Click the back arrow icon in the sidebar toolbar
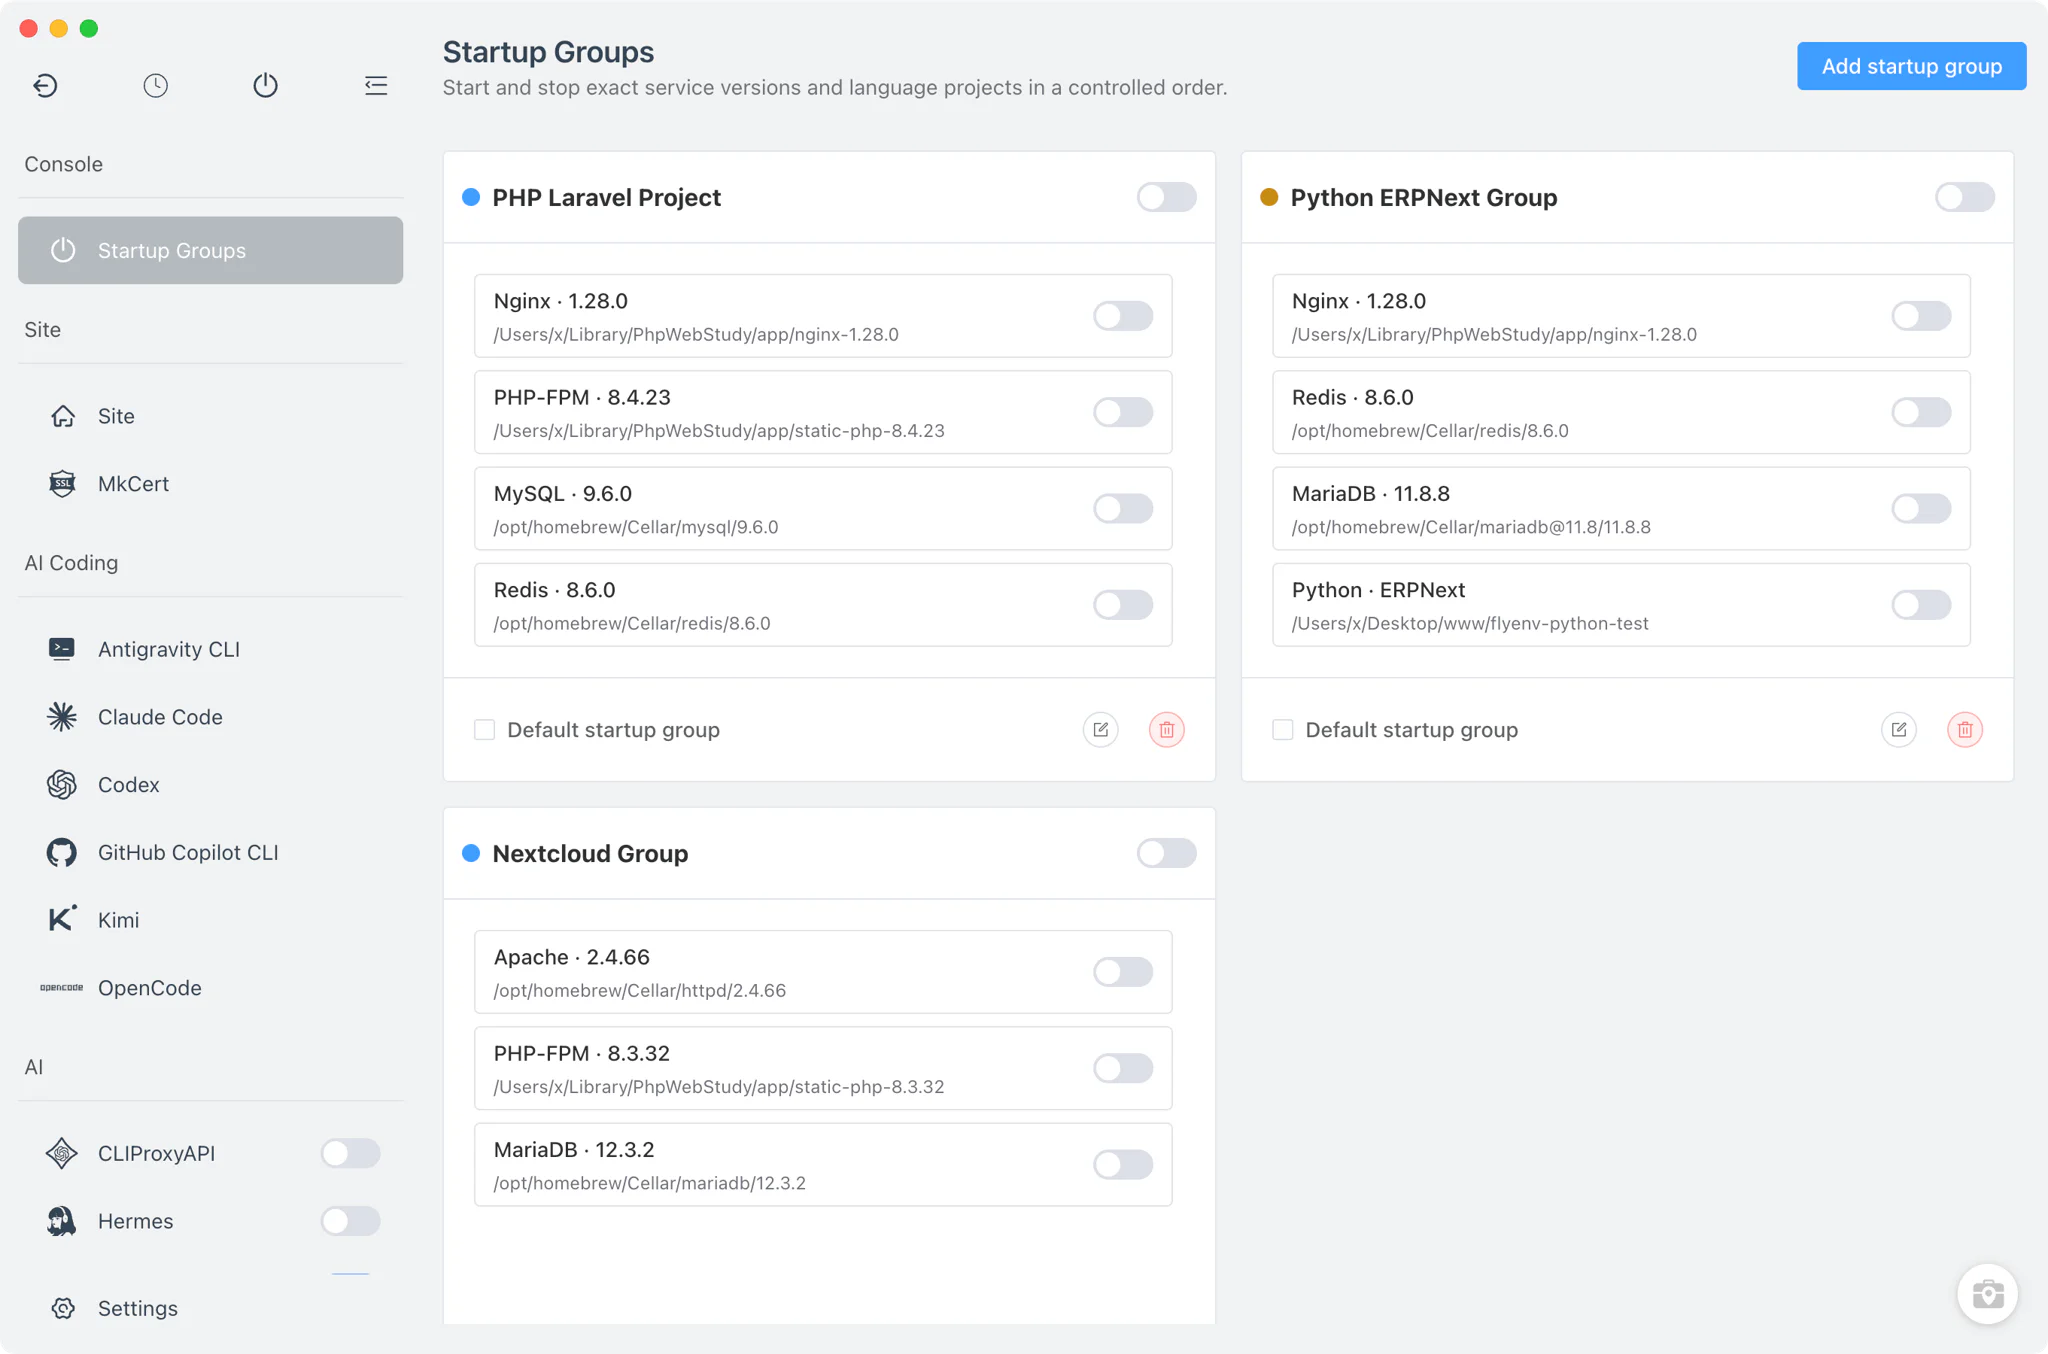2048x1354 pixels. [x=45, y=85]
